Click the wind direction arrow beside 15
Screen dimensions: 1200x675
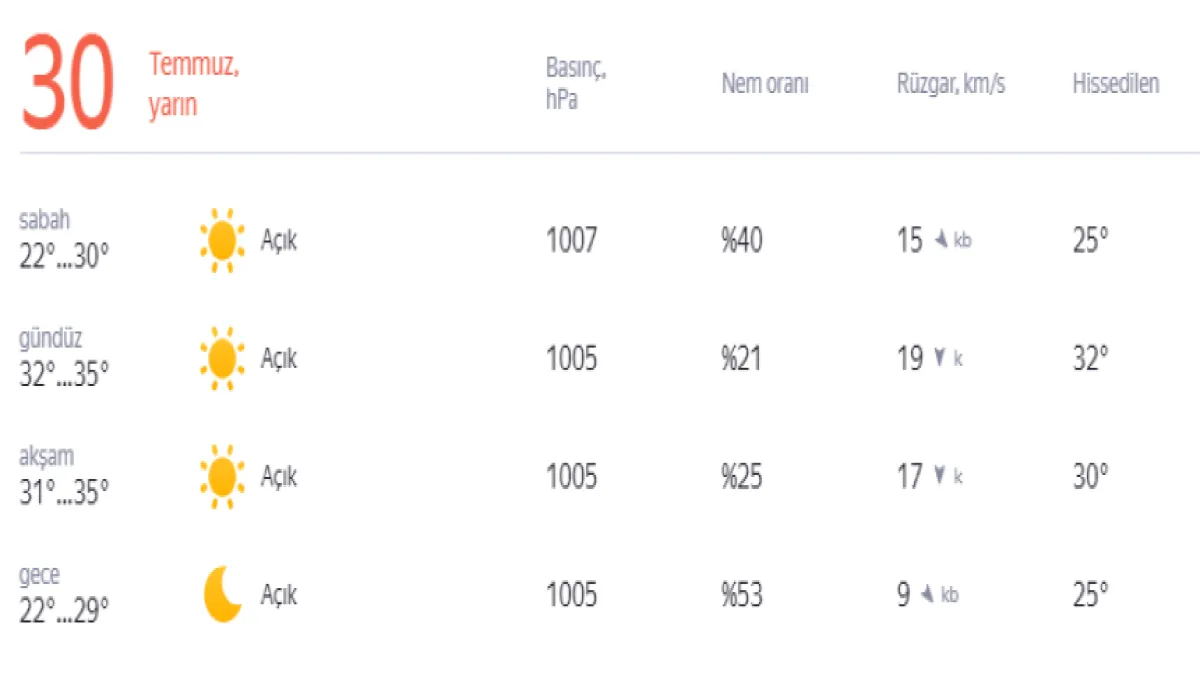click(940, 240)
